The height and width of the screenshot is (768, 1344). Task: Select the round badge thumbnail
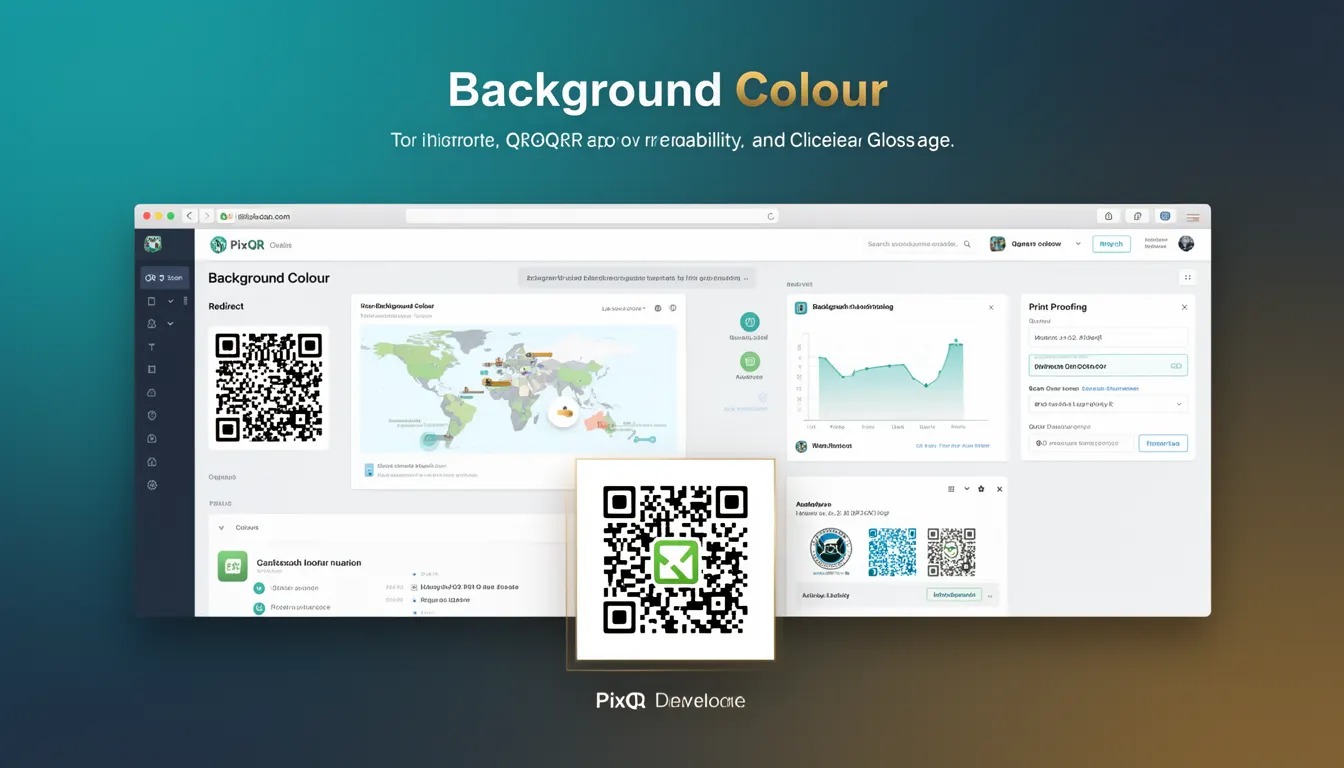[x=830, y=549]
